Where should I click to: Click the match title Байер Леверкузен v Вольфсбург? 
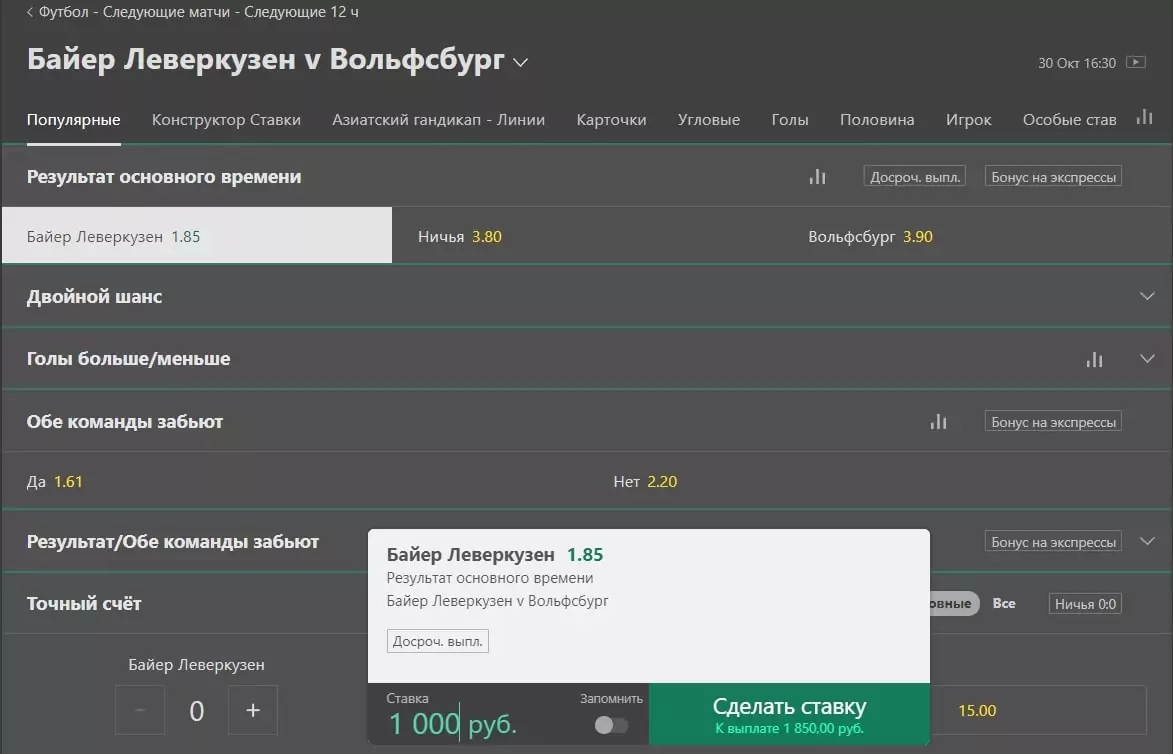266,60
